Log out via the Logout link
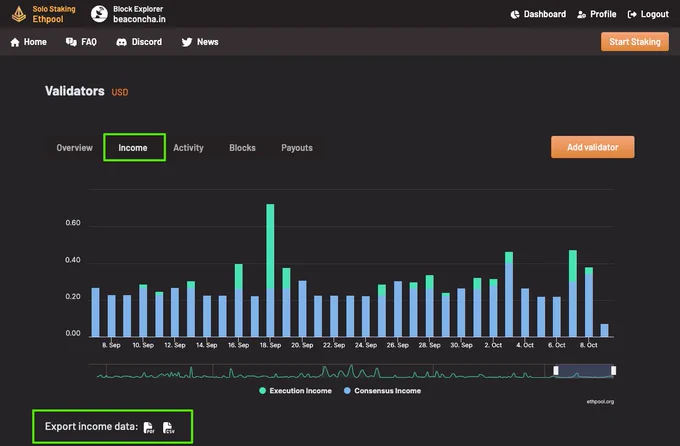 pos(648,14)
